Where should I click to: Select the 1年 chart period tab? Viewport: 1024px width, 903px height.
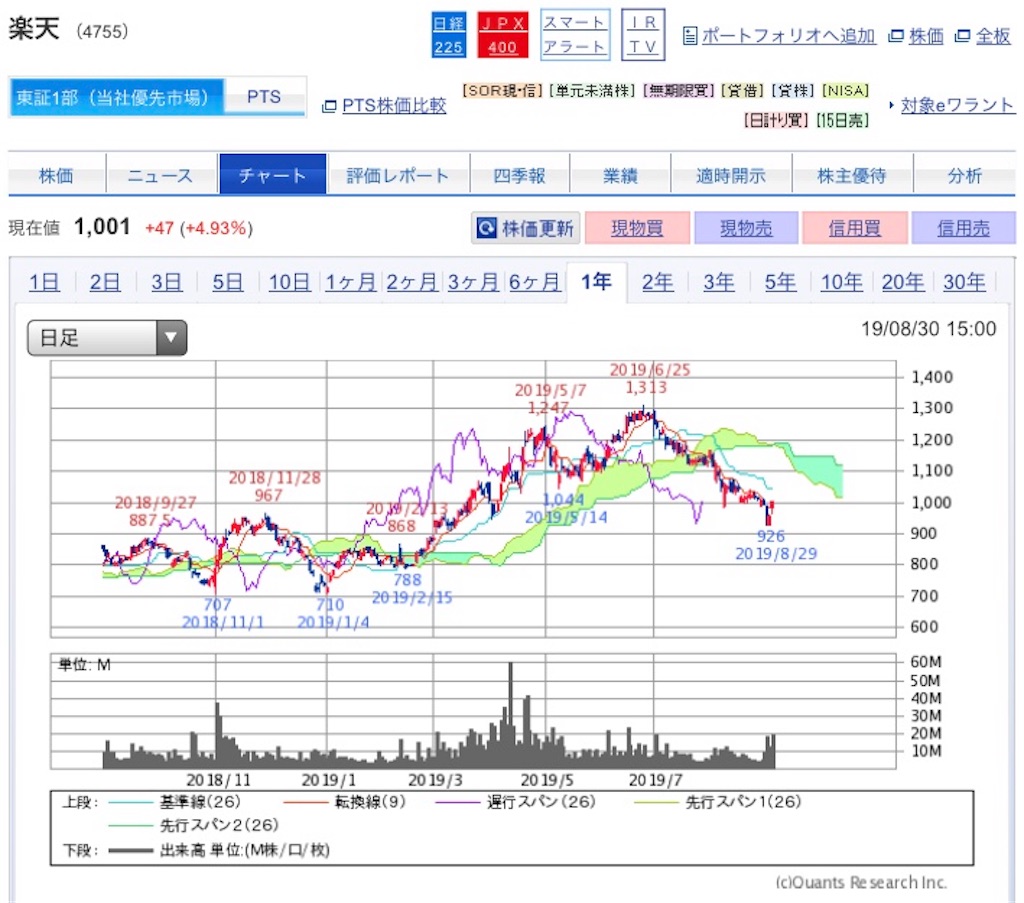tap(596, 282)
